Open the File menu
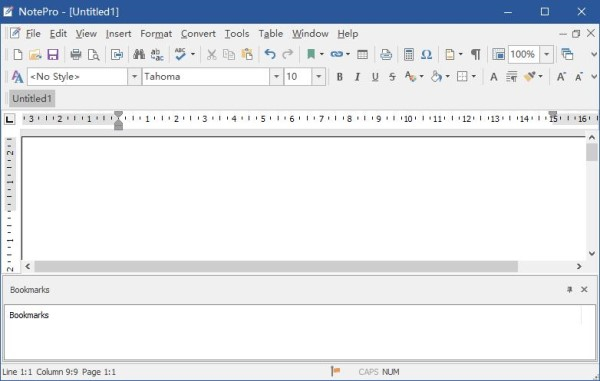Screen dimensions: 600x381 coord(33,34)
